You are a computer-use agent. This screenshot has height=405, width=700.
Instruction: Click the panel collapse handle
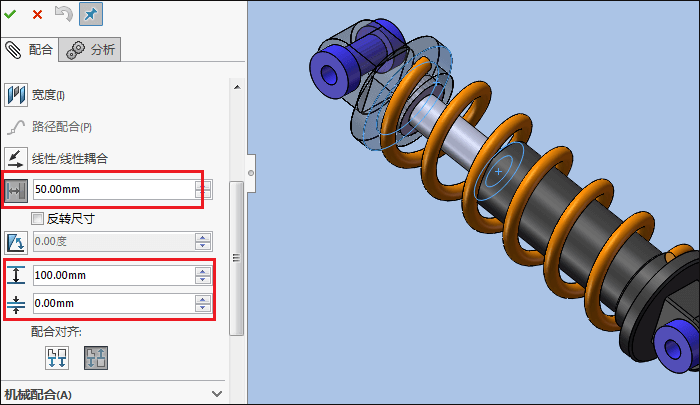coord(251,173)
